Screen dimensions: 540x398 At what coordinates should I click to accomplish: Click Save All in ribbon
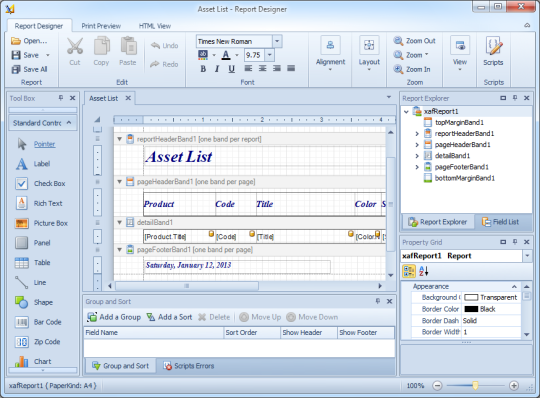[29, 69]
